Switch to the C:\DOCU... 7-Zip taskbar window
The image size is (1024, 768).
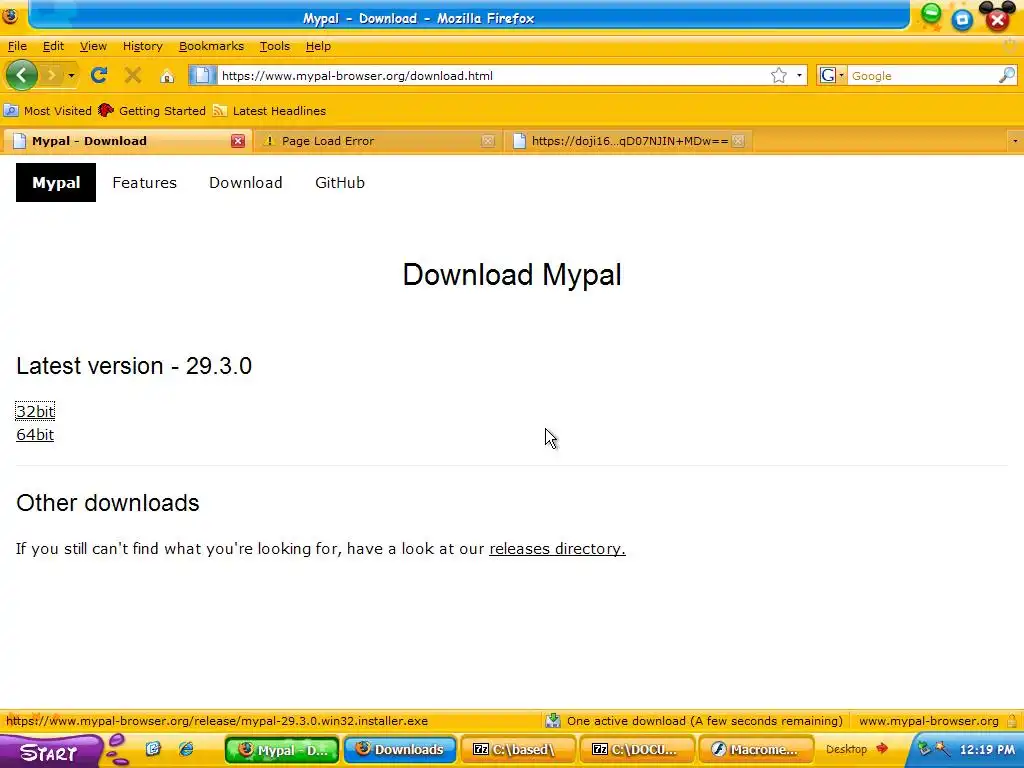(636, 750)
